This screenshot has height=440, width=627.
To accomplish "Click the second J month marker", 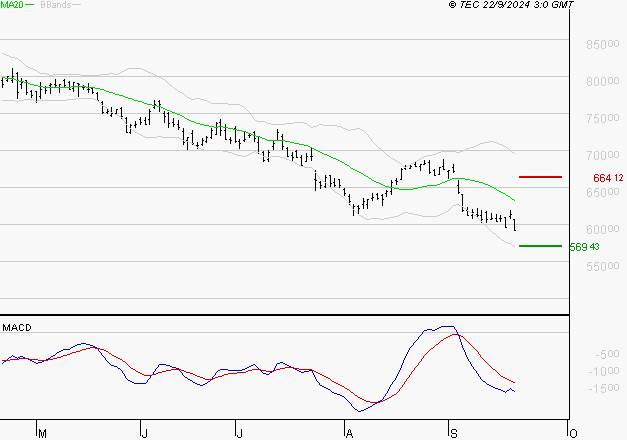I will [239, 434].
